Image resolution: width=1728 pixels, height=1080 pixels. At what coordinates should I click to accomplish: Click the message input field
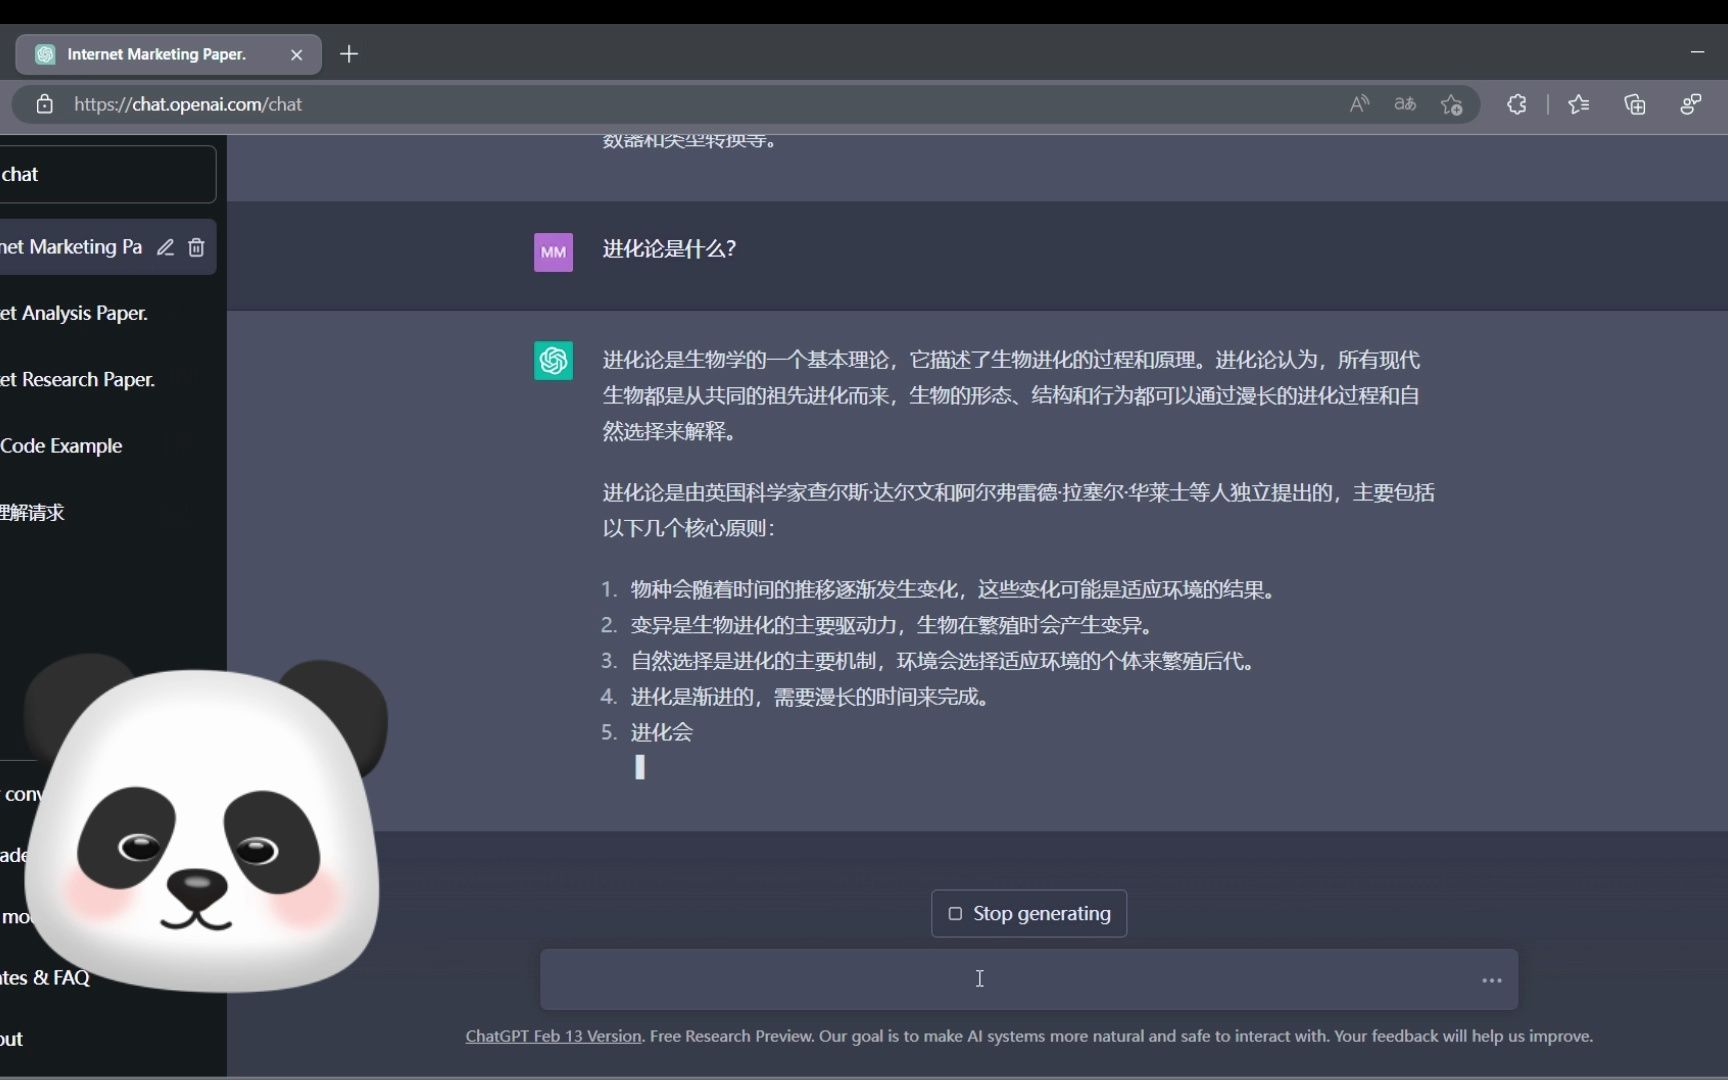pyautogui.click(x=979, y=979)
